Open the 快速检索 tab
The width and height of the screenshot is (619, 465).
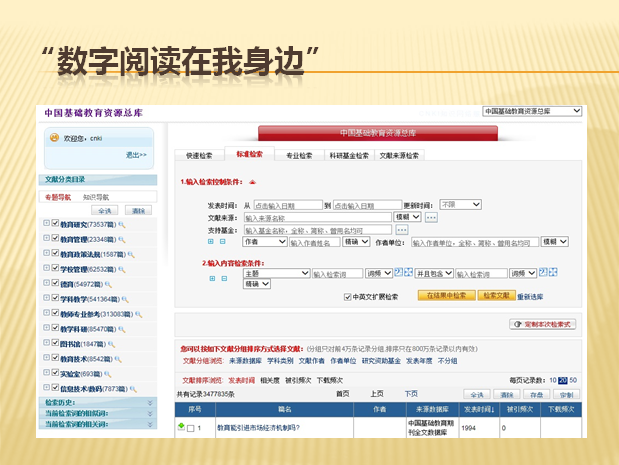199,156
